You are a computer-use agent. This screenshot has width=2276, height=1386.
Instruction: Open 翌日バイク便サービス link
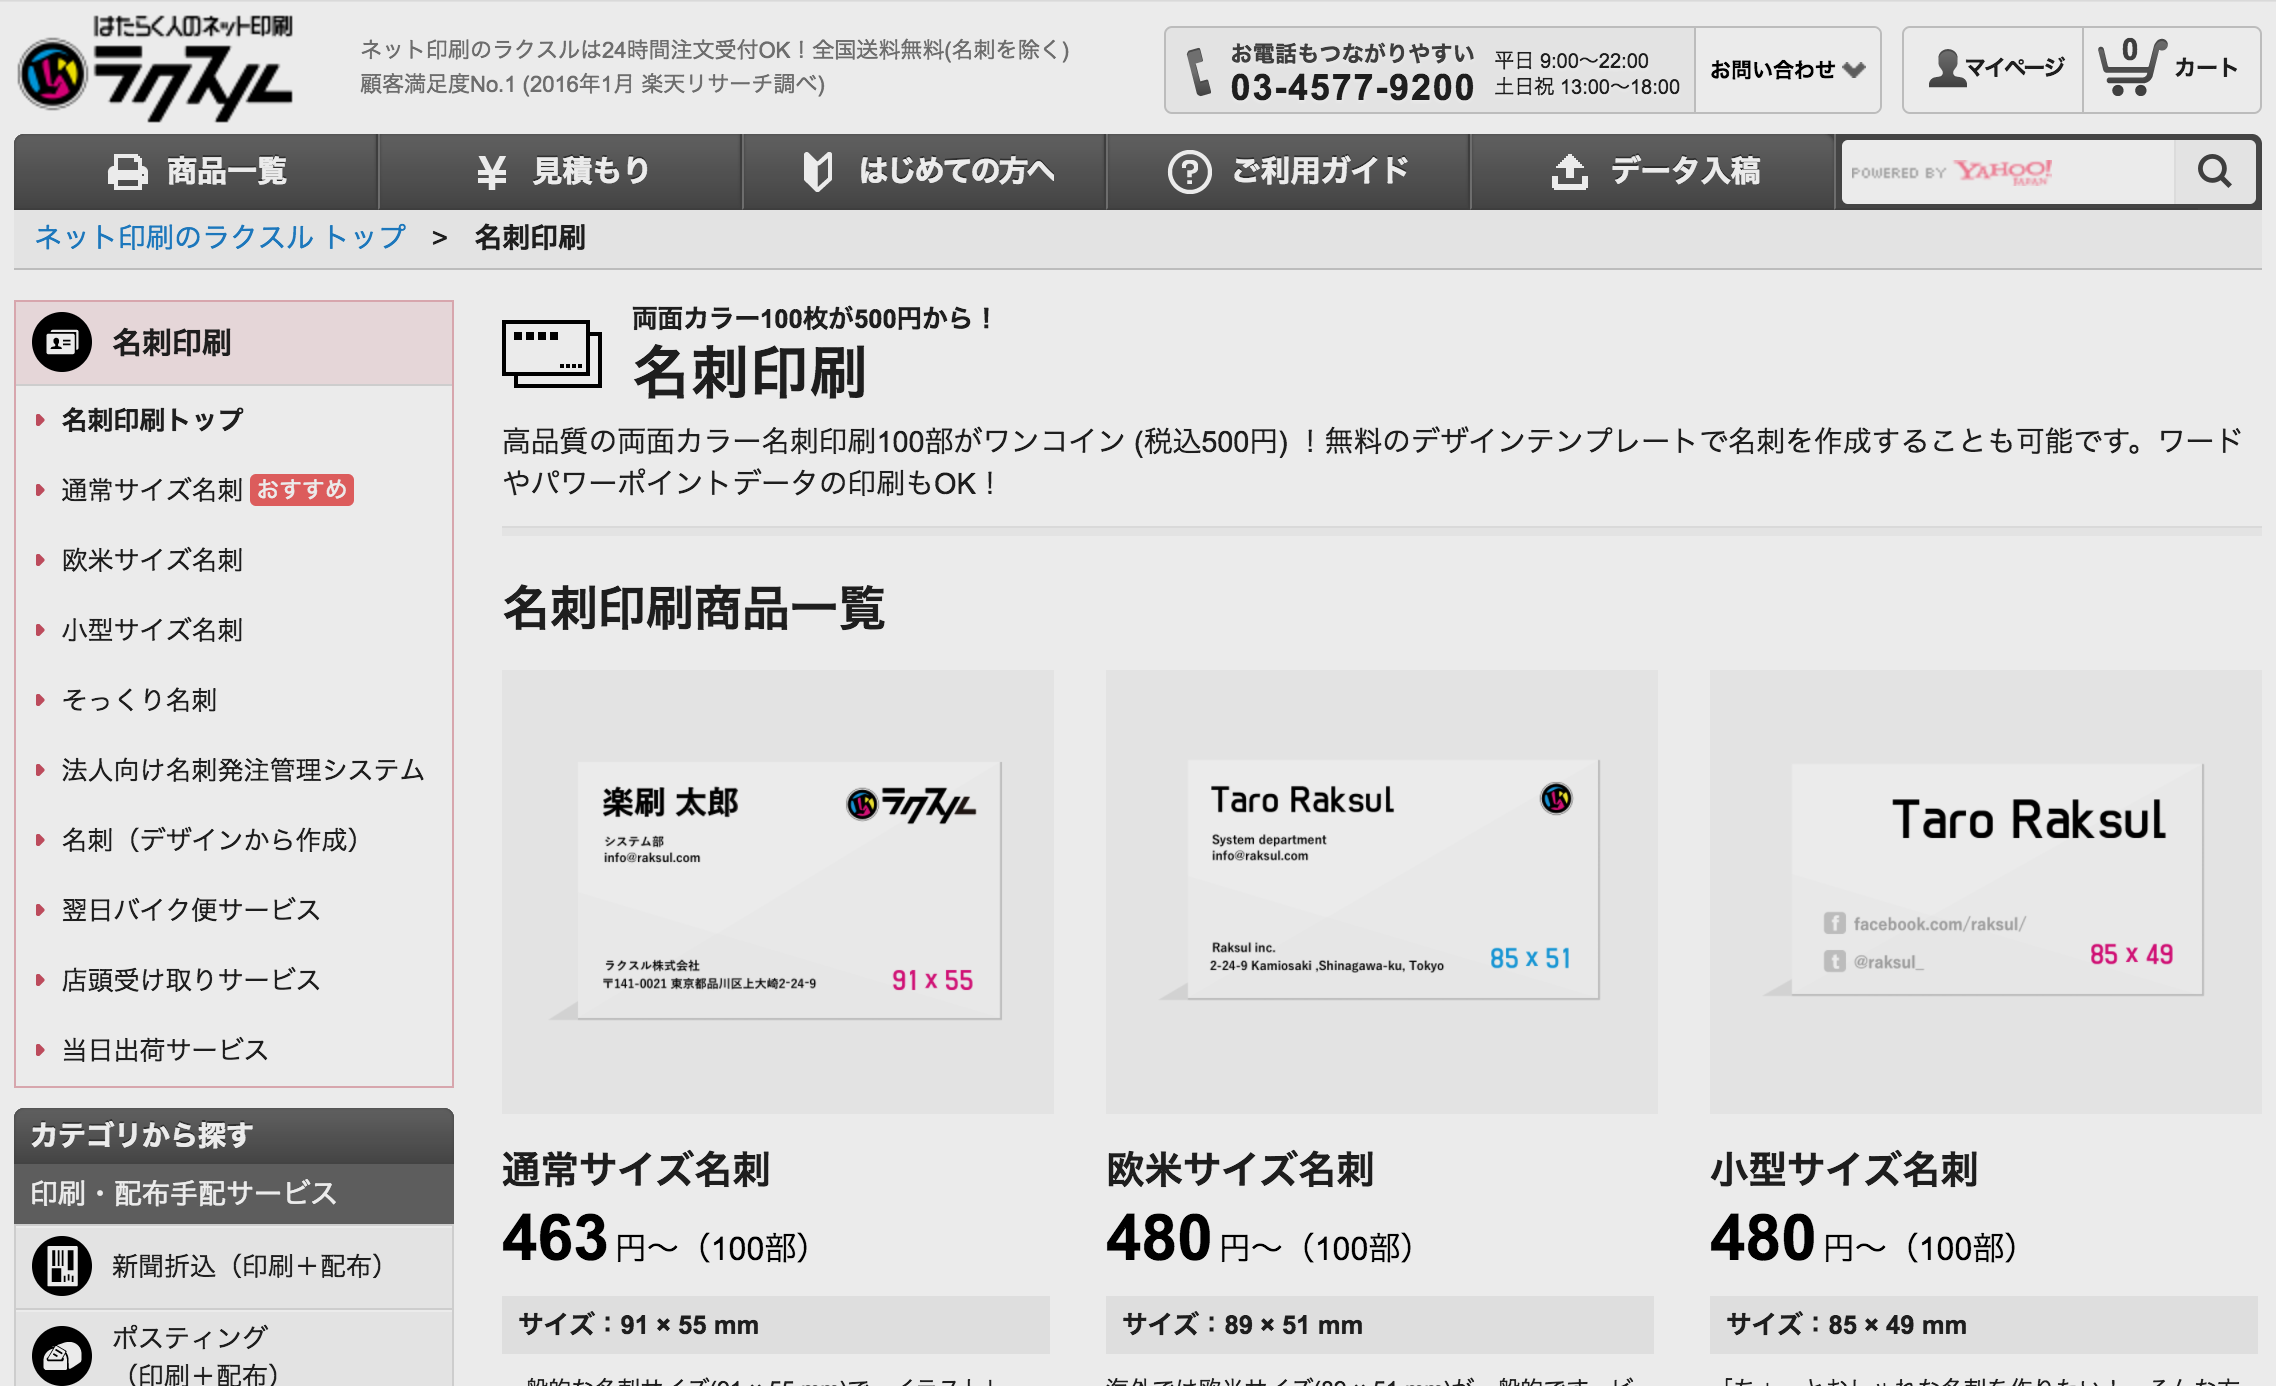191,909
